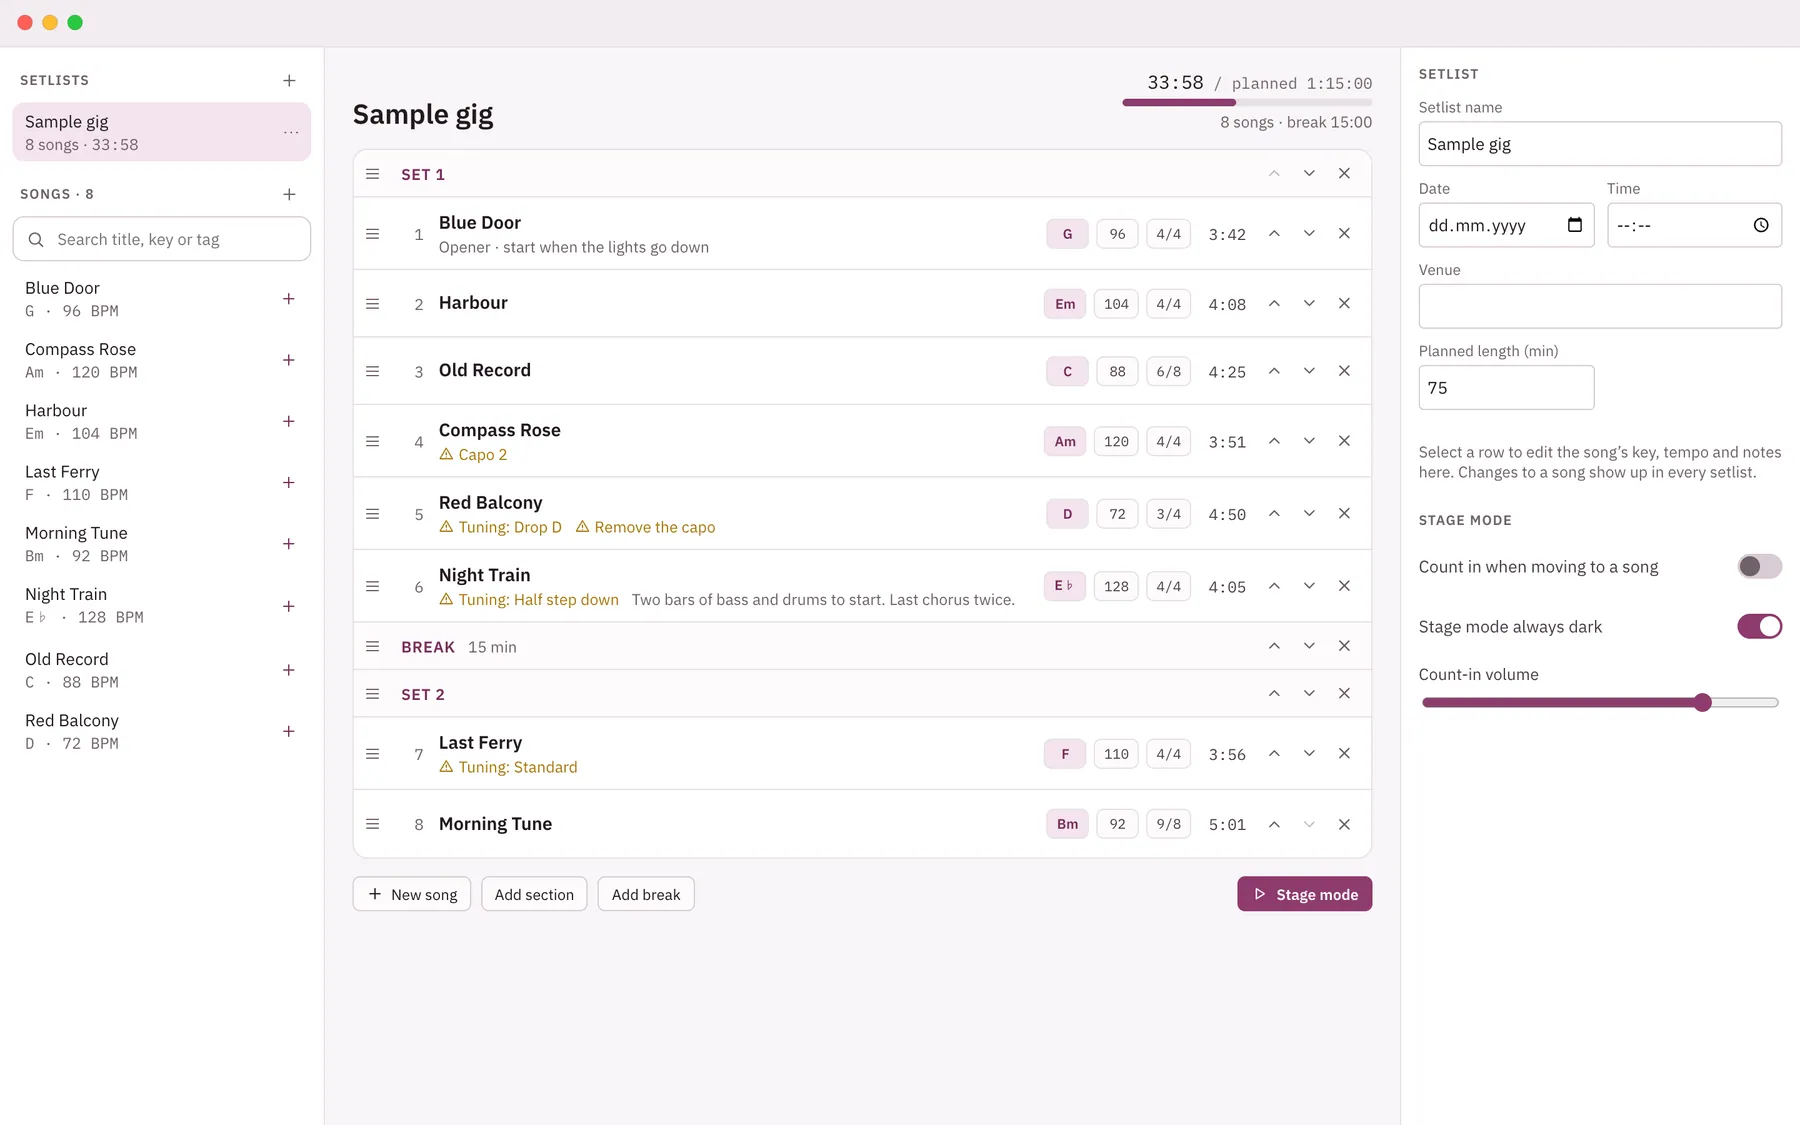Open the time picker clock icon
Image resolution: width=1800 pixels, height=1125 pixels.
pyautogui.click(x=1761, y=225)
